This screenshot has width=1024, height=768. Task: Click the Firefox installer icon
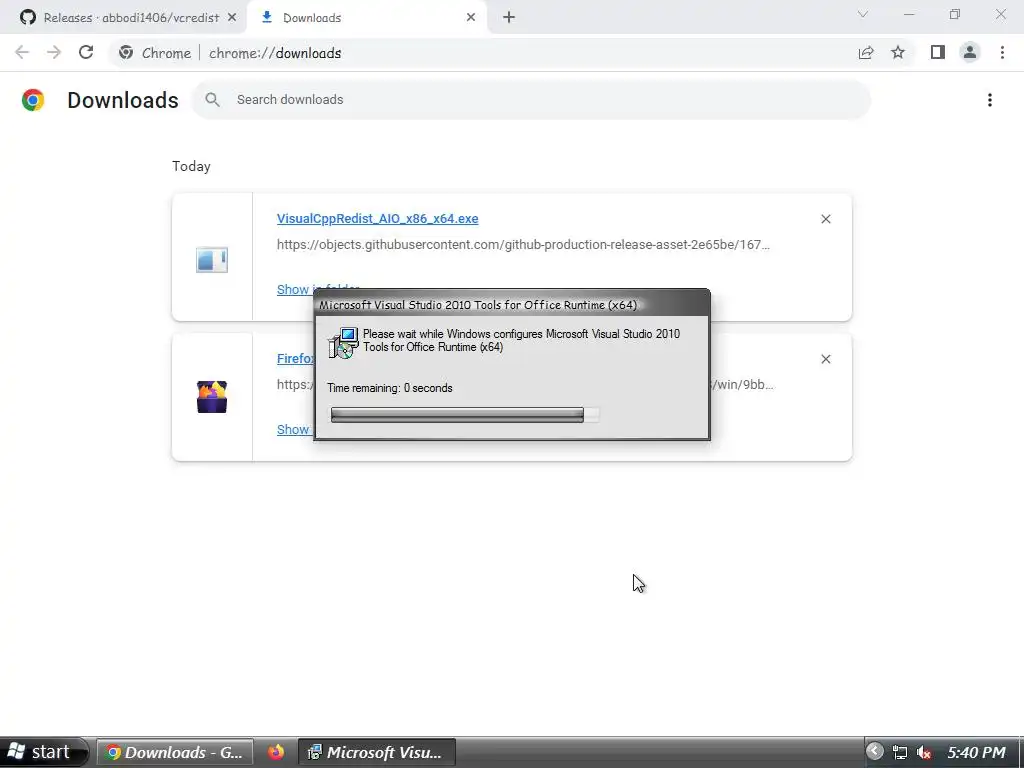point(212,396)
